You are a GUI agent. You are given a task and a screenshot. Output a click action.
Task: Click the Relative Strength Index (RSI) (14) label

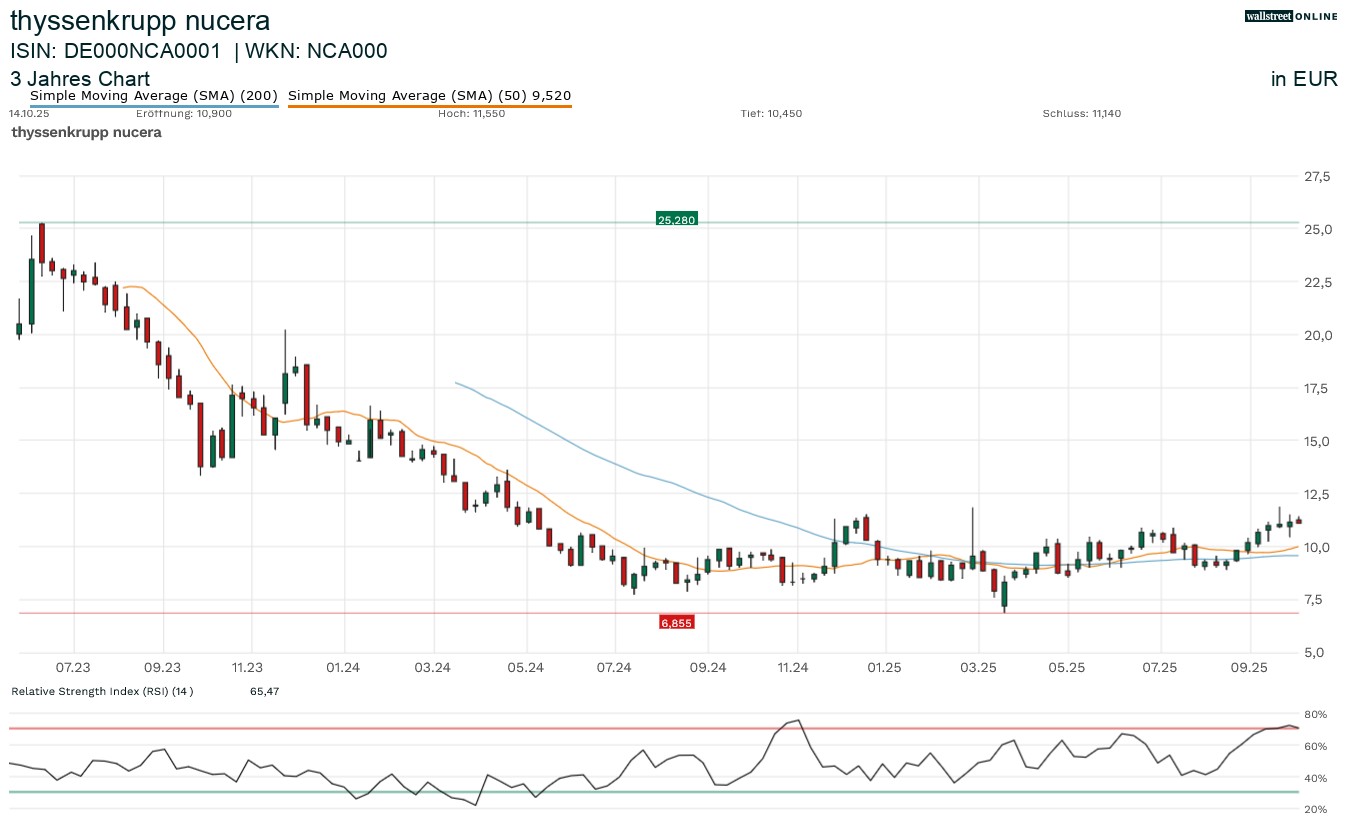tap(101, 691)
